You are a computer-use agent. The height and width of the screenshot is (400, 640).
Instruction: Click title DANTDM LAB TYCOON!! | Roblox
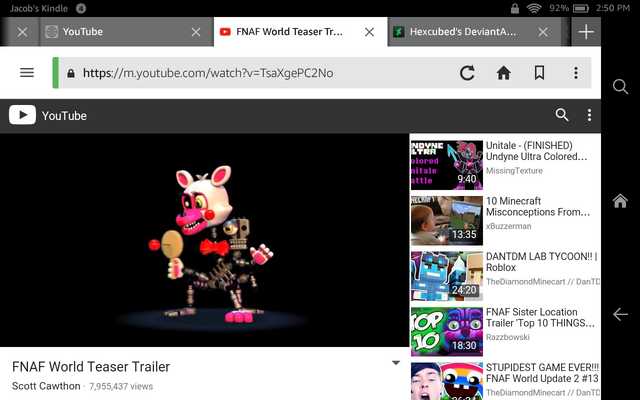coord(542,262)
